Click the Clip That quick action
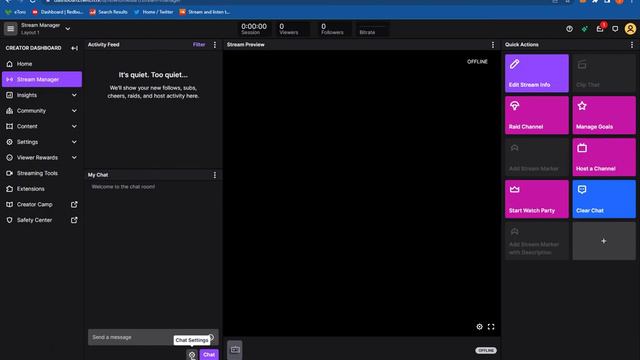The image size is (640, 360). pos(604,73)
